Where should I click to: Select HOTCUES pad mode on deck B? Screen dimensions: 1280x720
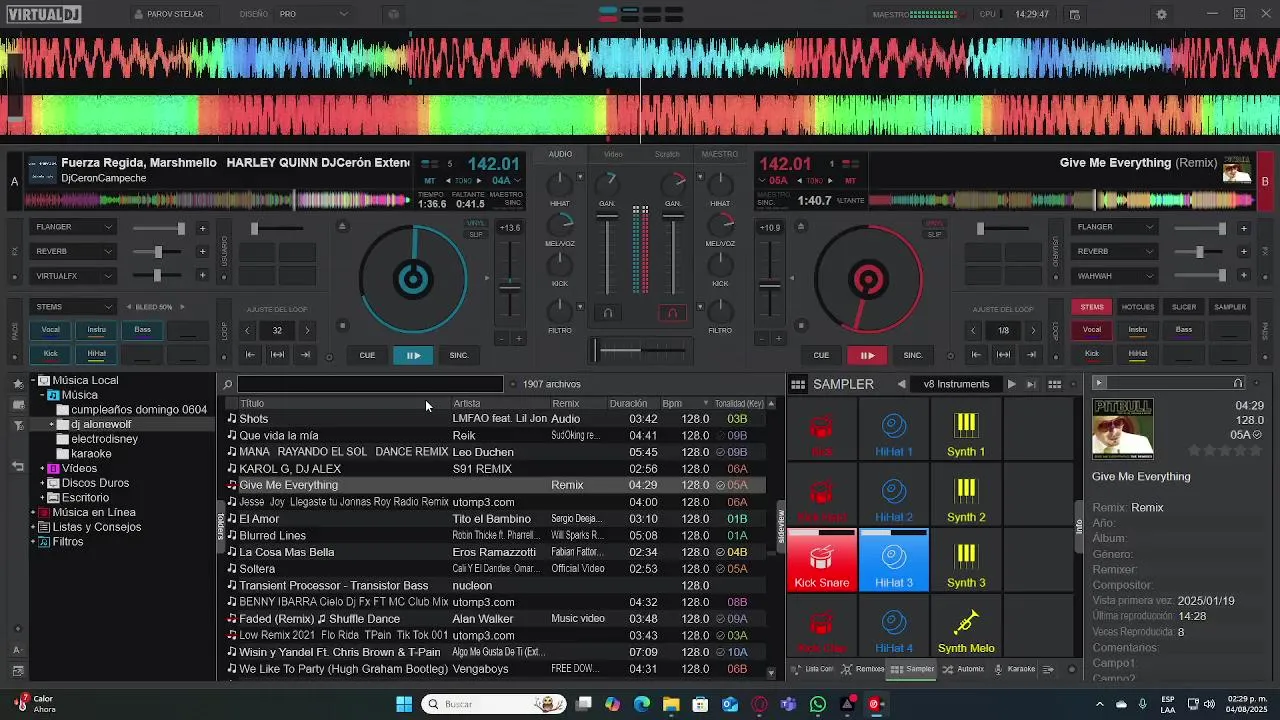pyautogui.click(x=1138, y=307)
